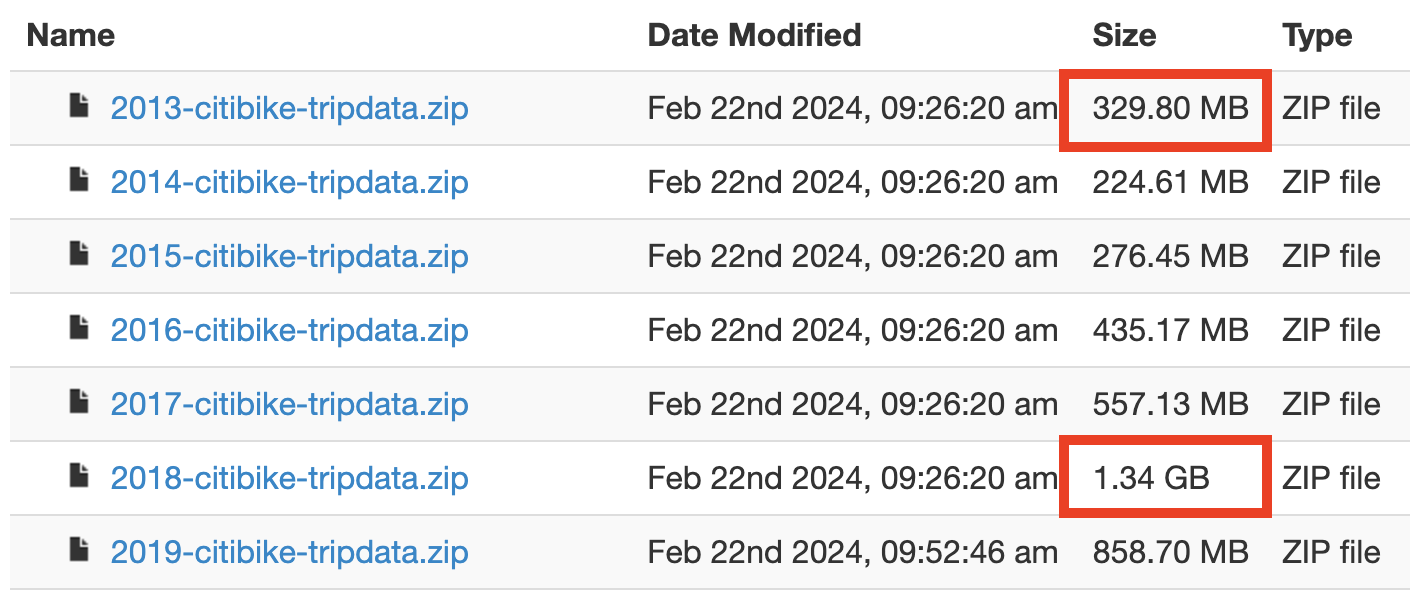
Task: Open the 2014-citibike-tripdata.zip link
Action: [289, 182]
